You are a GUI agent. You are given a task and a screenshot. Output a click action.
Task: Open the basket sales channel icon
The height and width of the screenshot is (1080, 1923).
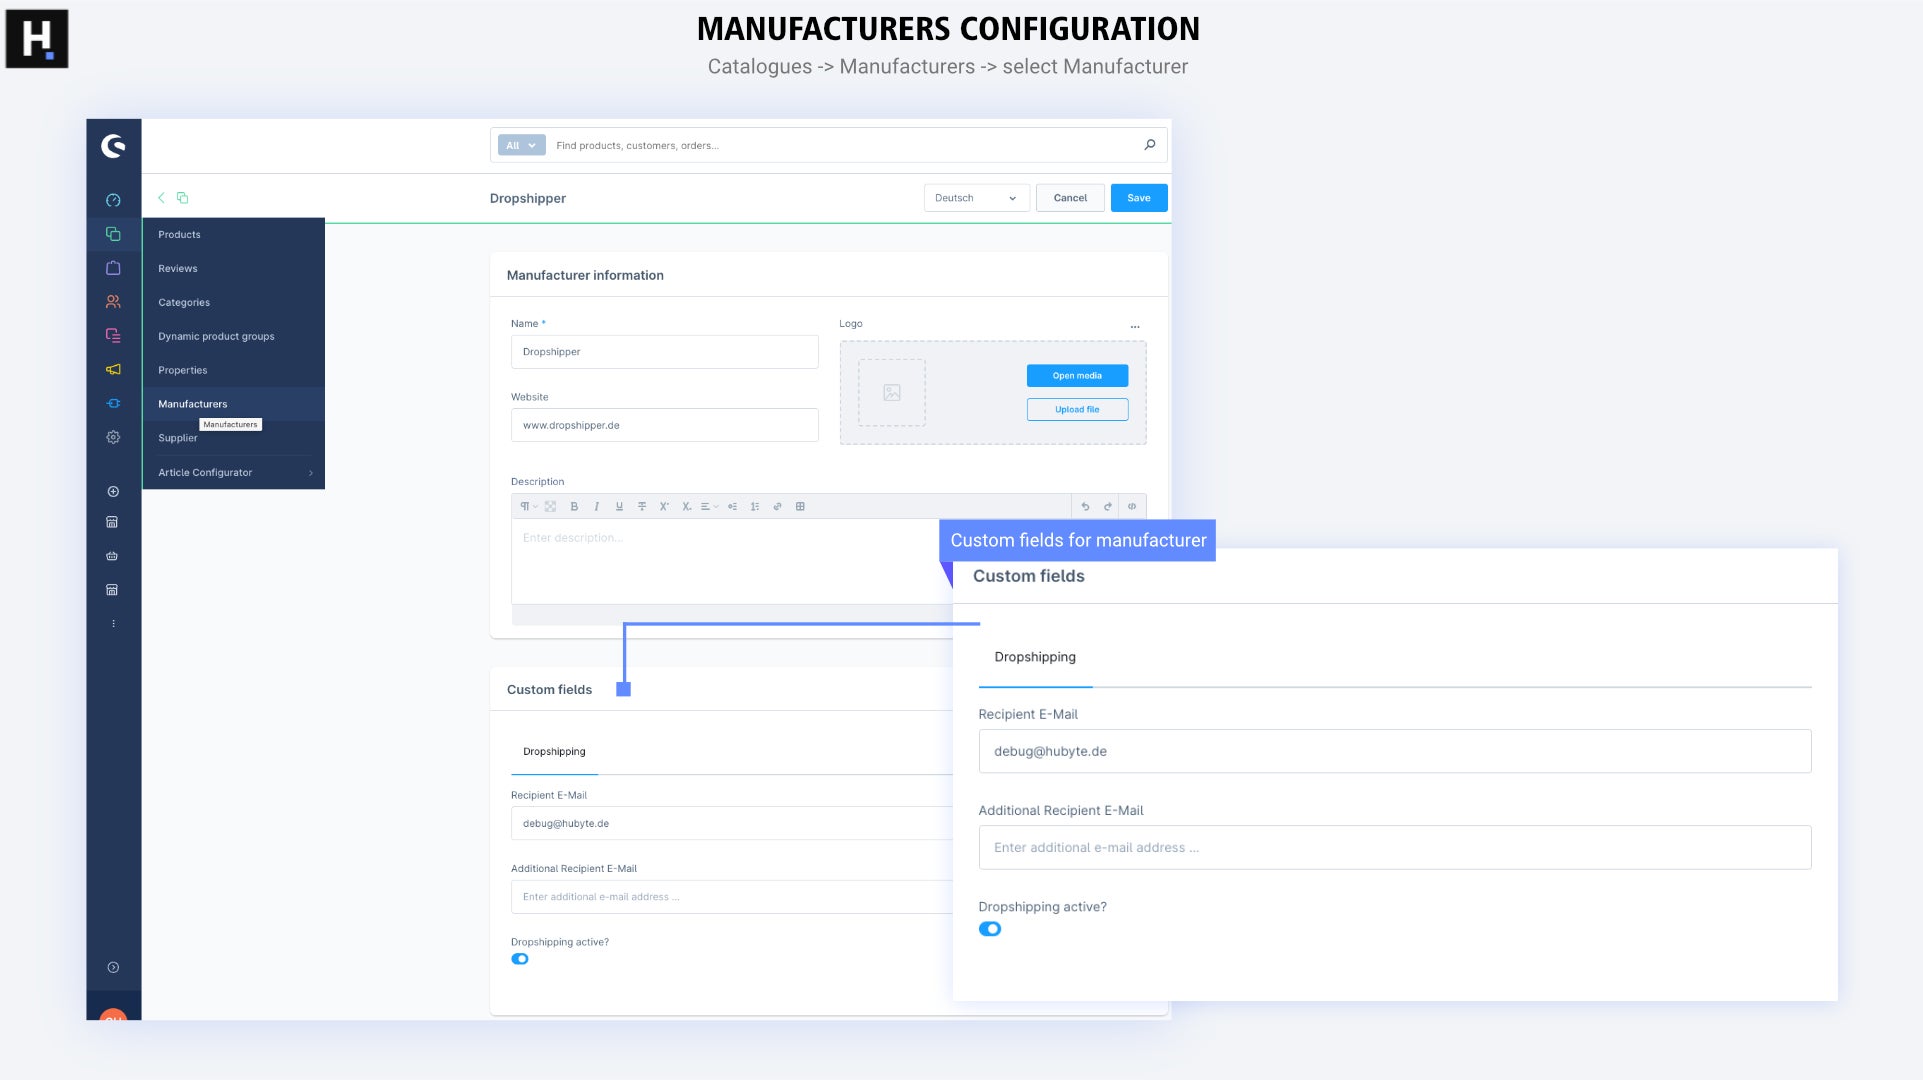pyautogui.click(x=113, y=556)
